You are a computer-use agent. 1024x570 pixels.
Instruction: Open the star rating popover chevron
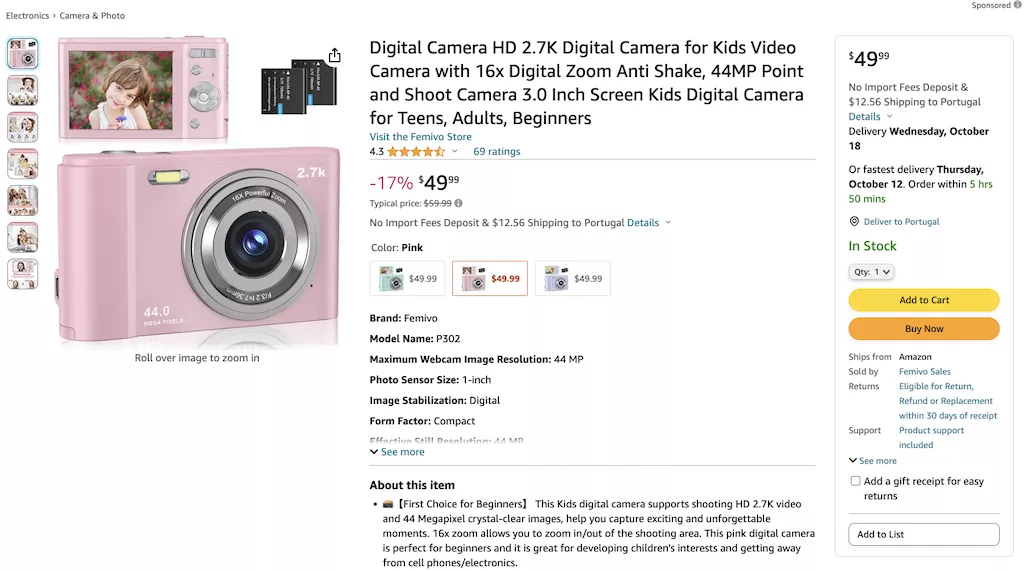click(455, 151)
